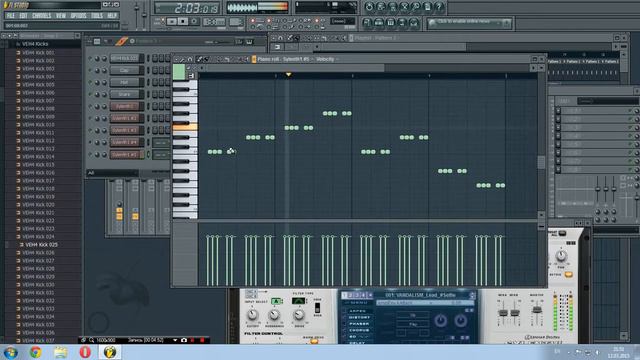Mute the Sylenth1 #3 channel LED

click(x=90, y=130)
